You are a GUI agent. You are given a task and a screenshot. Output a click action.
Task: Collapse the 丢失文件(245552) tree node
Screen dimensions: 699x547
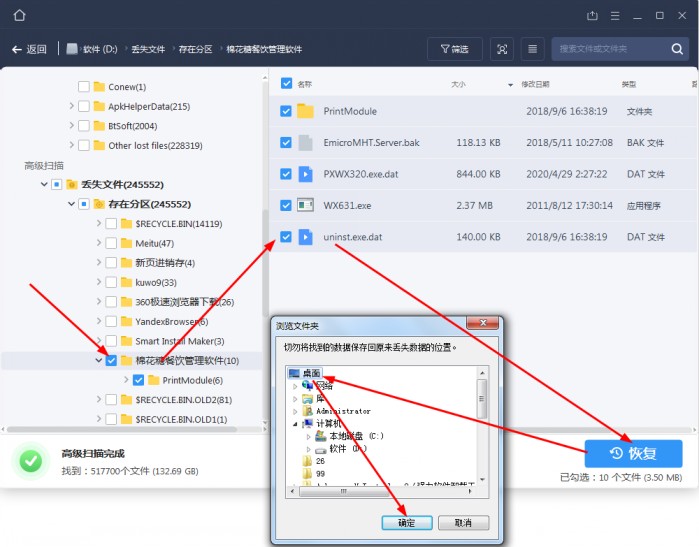[44, 185]
